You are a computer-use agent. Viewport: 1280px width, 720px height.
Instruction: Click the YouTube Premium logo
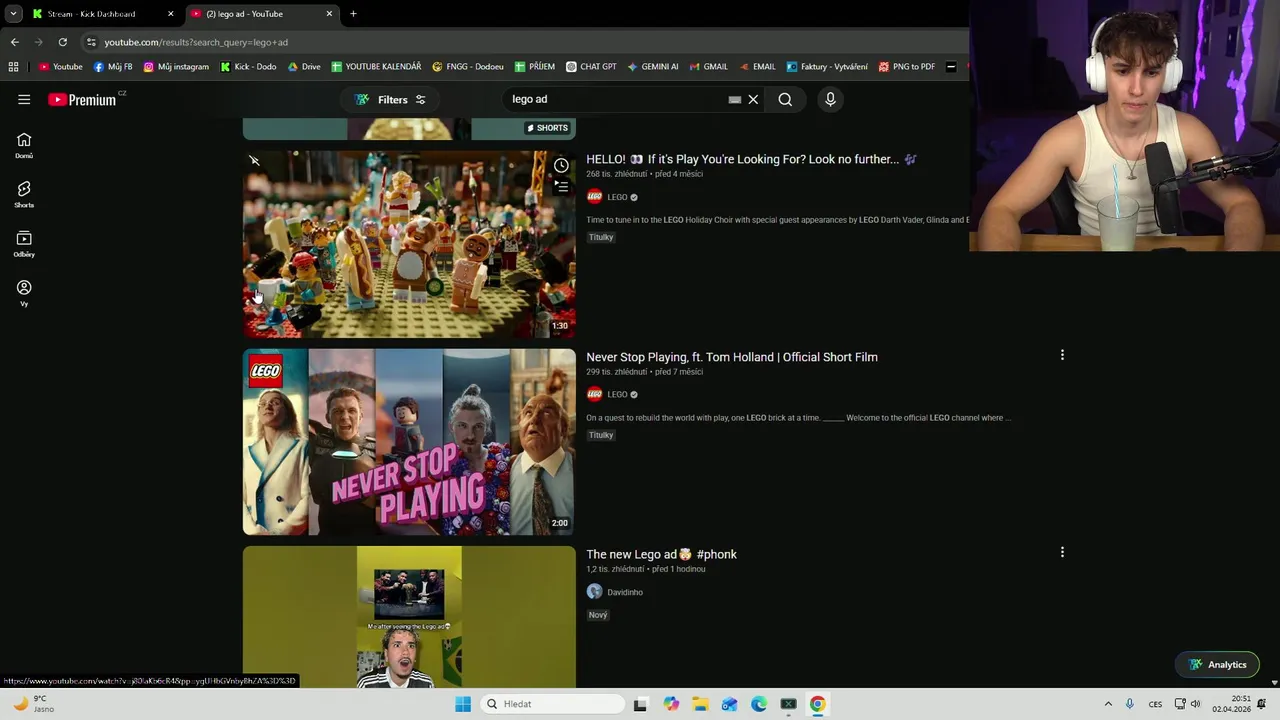[82, 100]
